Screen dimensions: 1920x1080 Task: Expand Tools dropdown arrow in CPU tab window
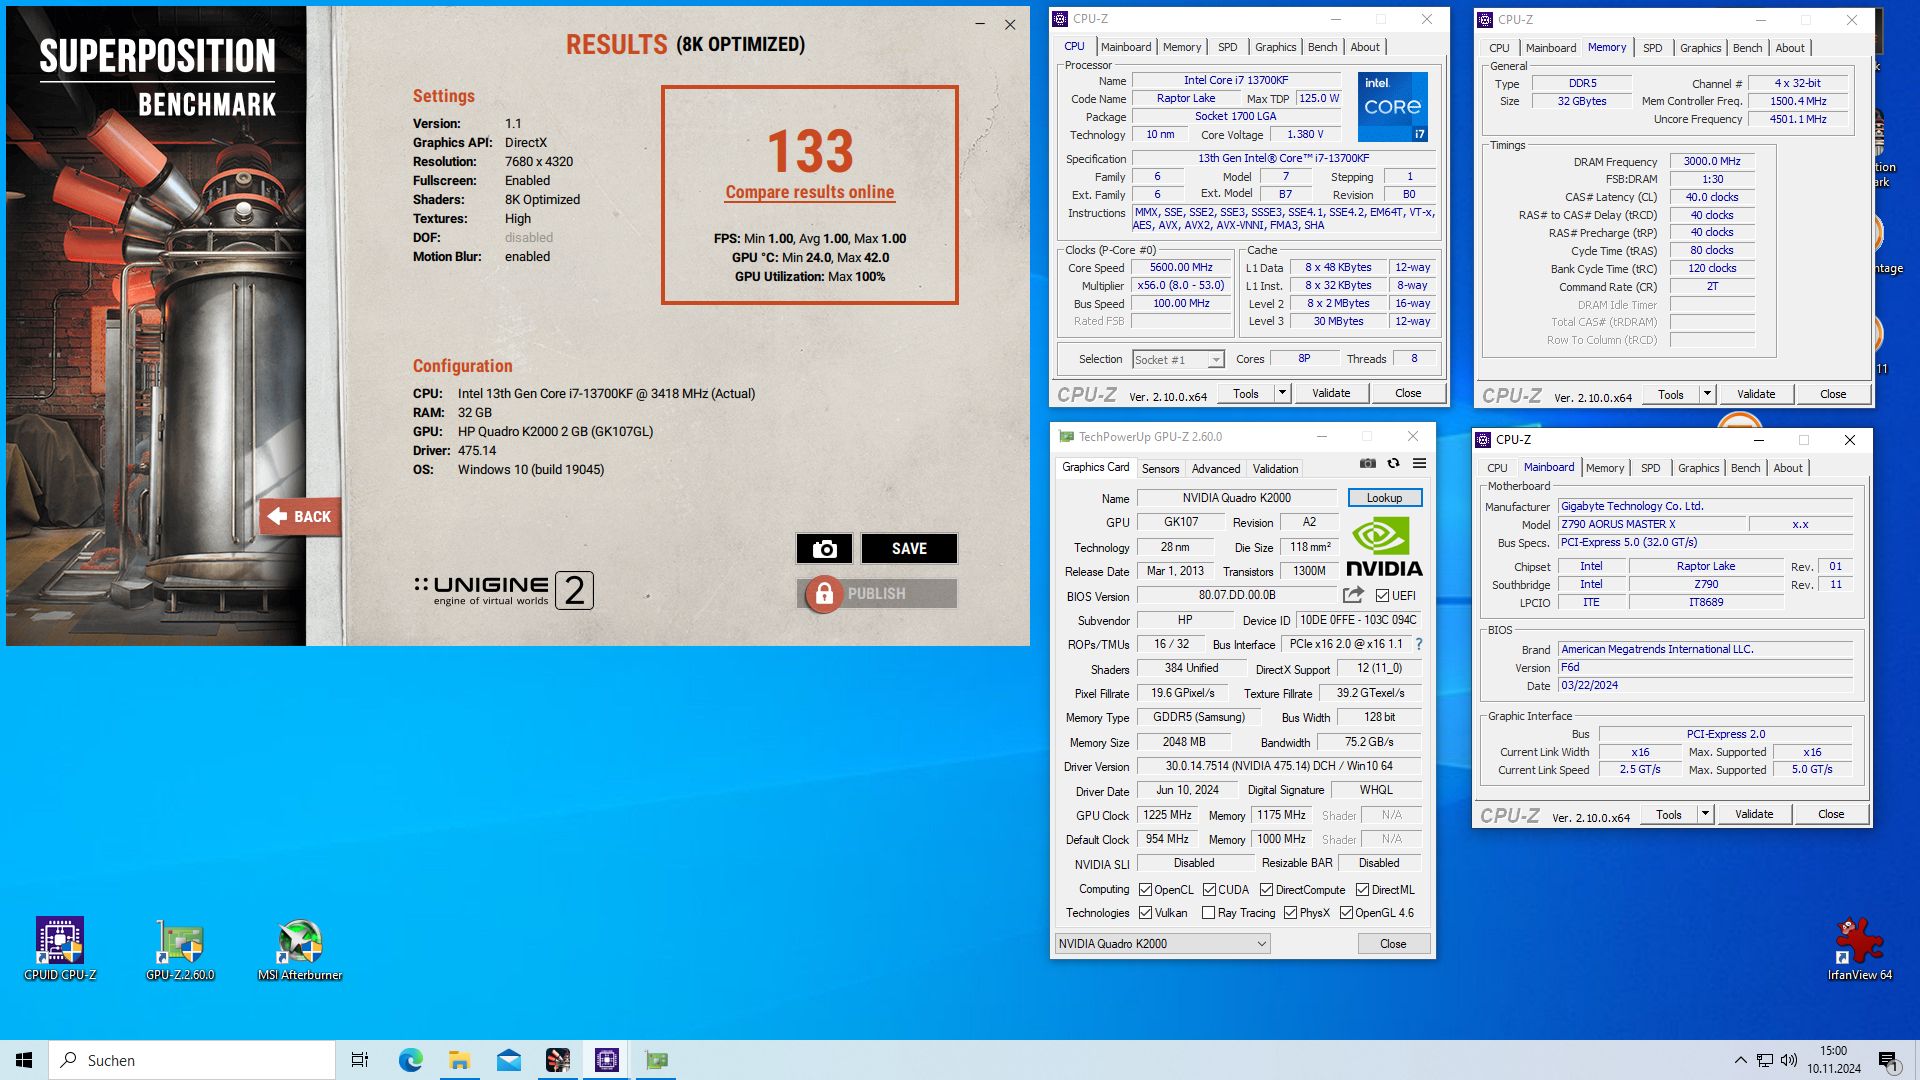click(1282, 393)
